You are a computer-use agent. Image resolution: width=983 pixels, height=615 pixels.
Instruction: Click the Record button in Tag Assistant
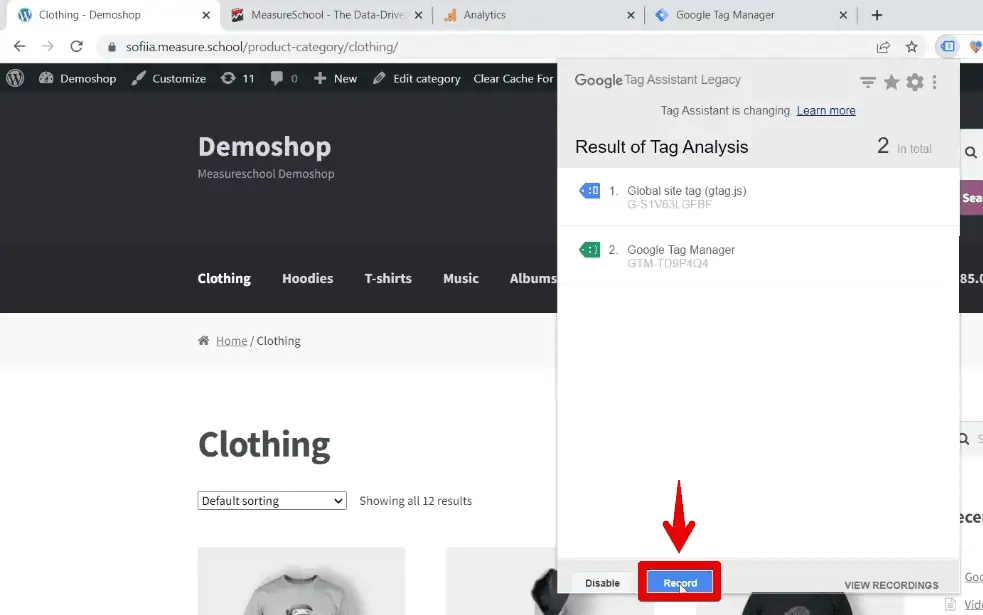[x=679, y=581]
